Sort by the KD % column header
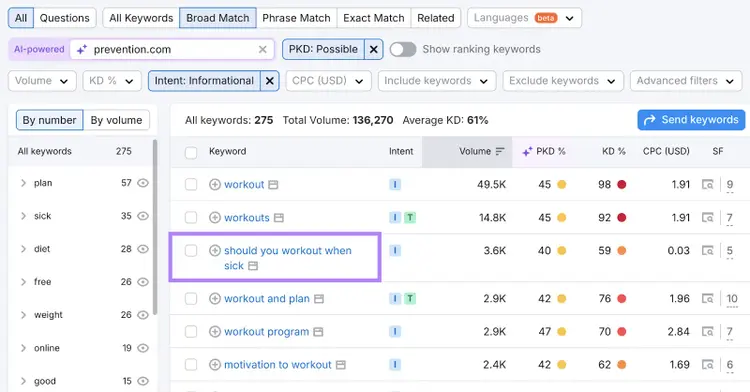 tap(614, 152)
